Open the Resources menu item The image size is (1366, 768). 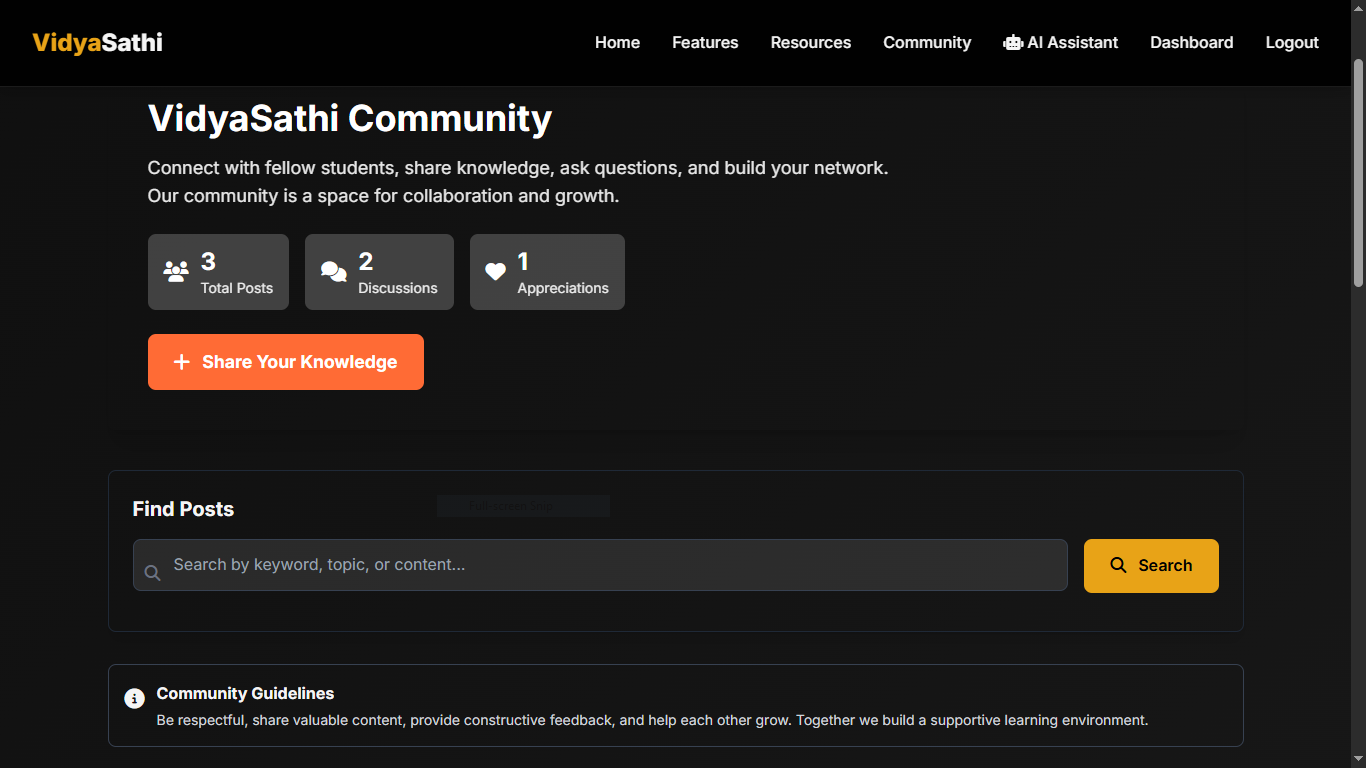(x=811, y=42)
